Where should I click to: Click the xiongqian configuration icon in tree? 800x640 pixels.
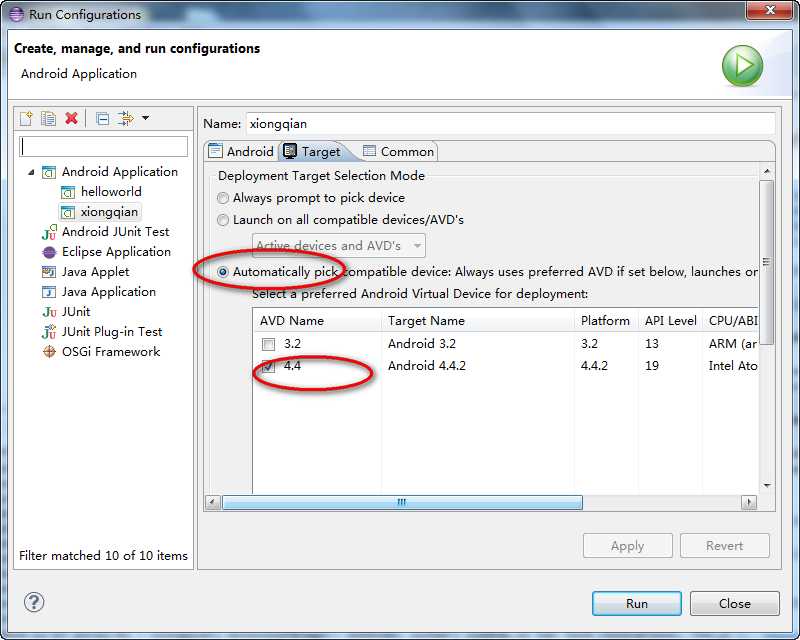(67, 212)
